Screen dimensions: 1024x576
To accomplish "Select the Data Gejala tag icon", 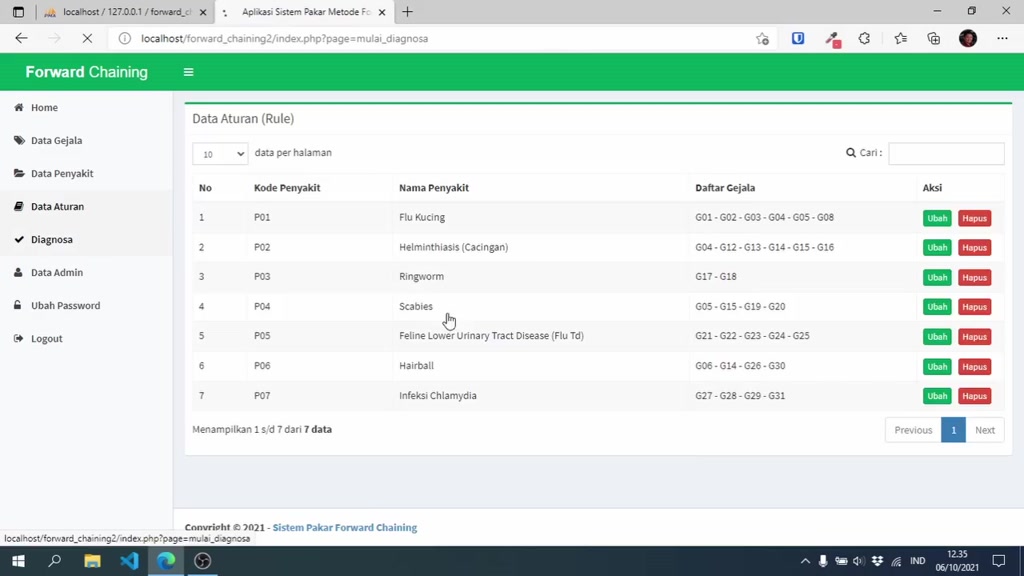I will [18, 140].
